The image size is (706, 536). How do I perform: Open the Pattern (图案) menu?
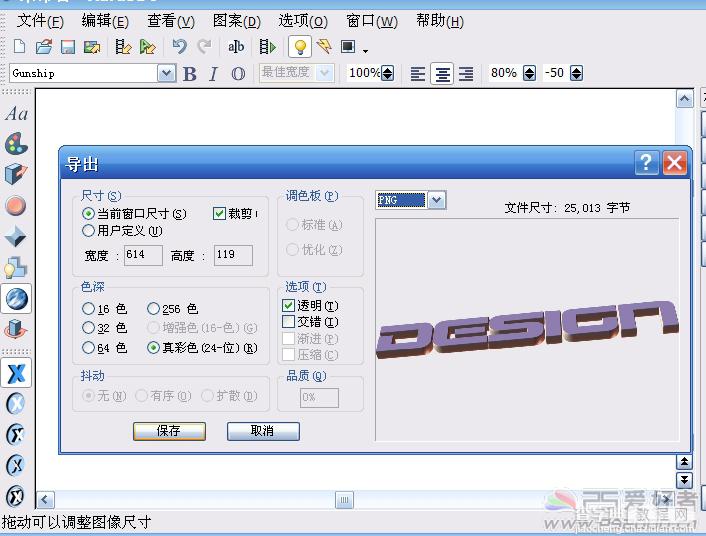(x=237, y=21)
